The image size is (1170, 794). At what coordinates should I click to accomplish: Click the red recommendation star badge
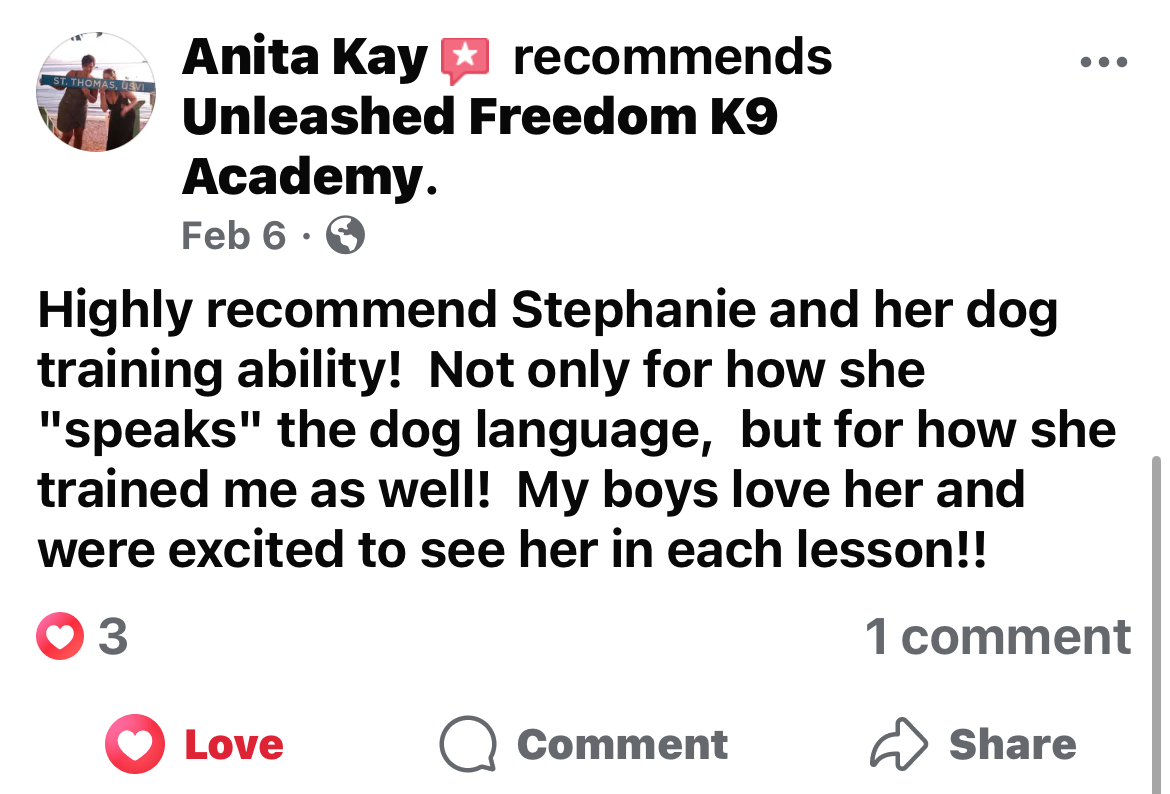pyautogui.click(x=465, y=60)
